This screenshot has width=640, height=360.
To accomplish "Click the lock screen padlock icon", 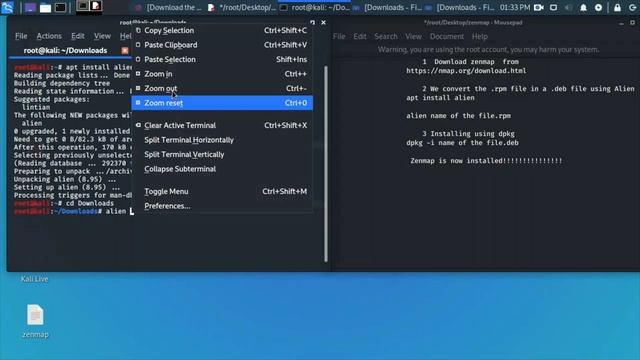I will (617, 7).
